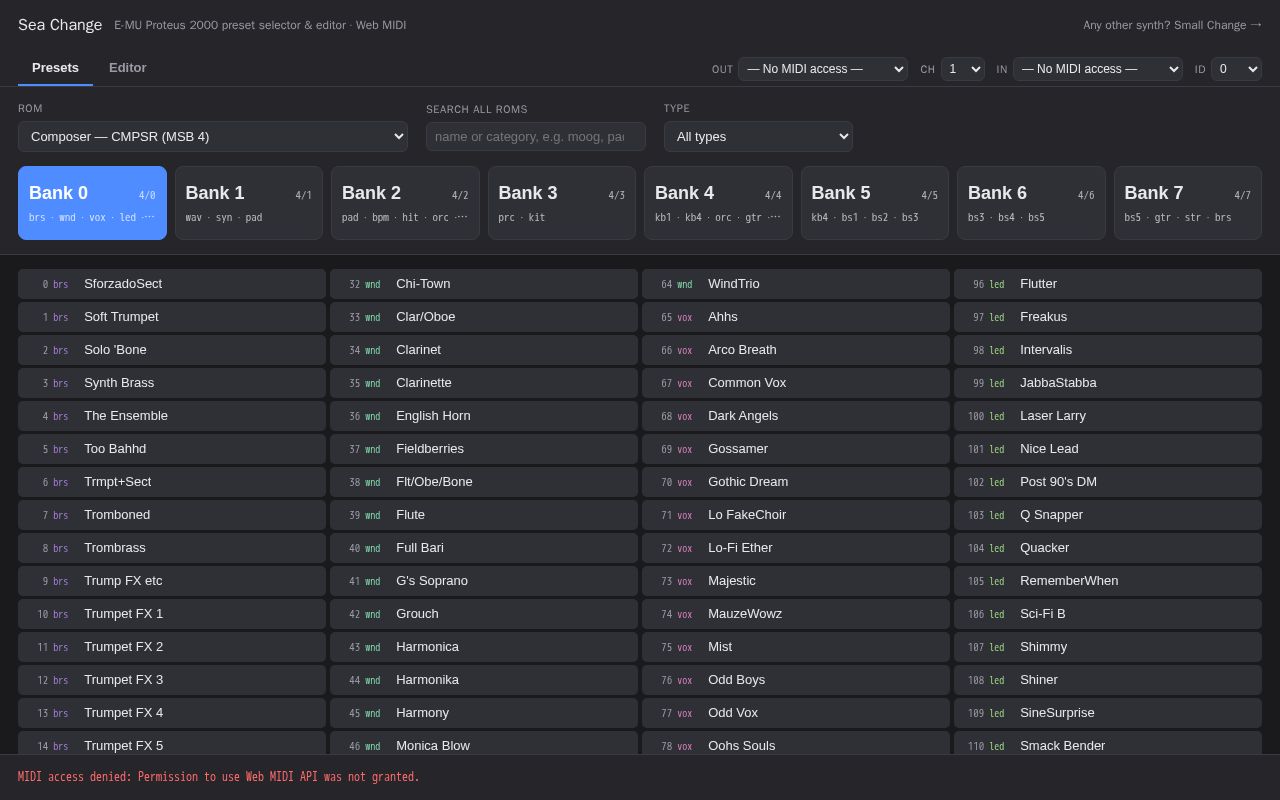Select Bank 4 card
The width and height of the screenshot is (1280, 800).
pyautogui.click(x=718, y=203)
